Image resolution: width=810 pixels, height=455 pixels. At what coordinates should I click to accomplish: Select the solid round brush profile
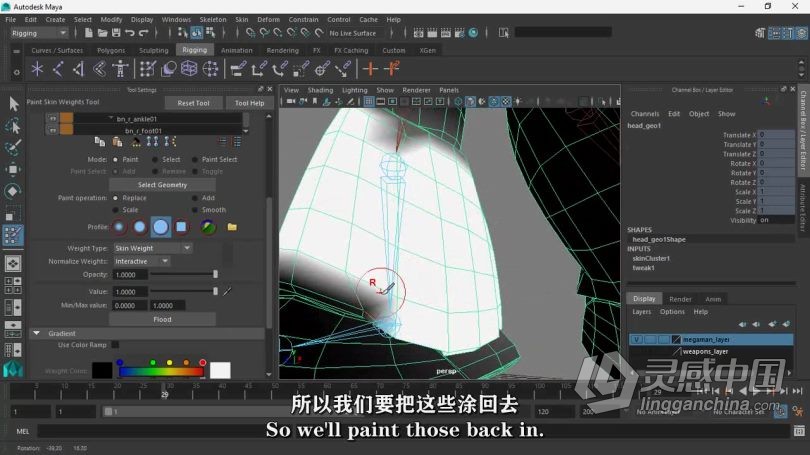tap(161, 227)
